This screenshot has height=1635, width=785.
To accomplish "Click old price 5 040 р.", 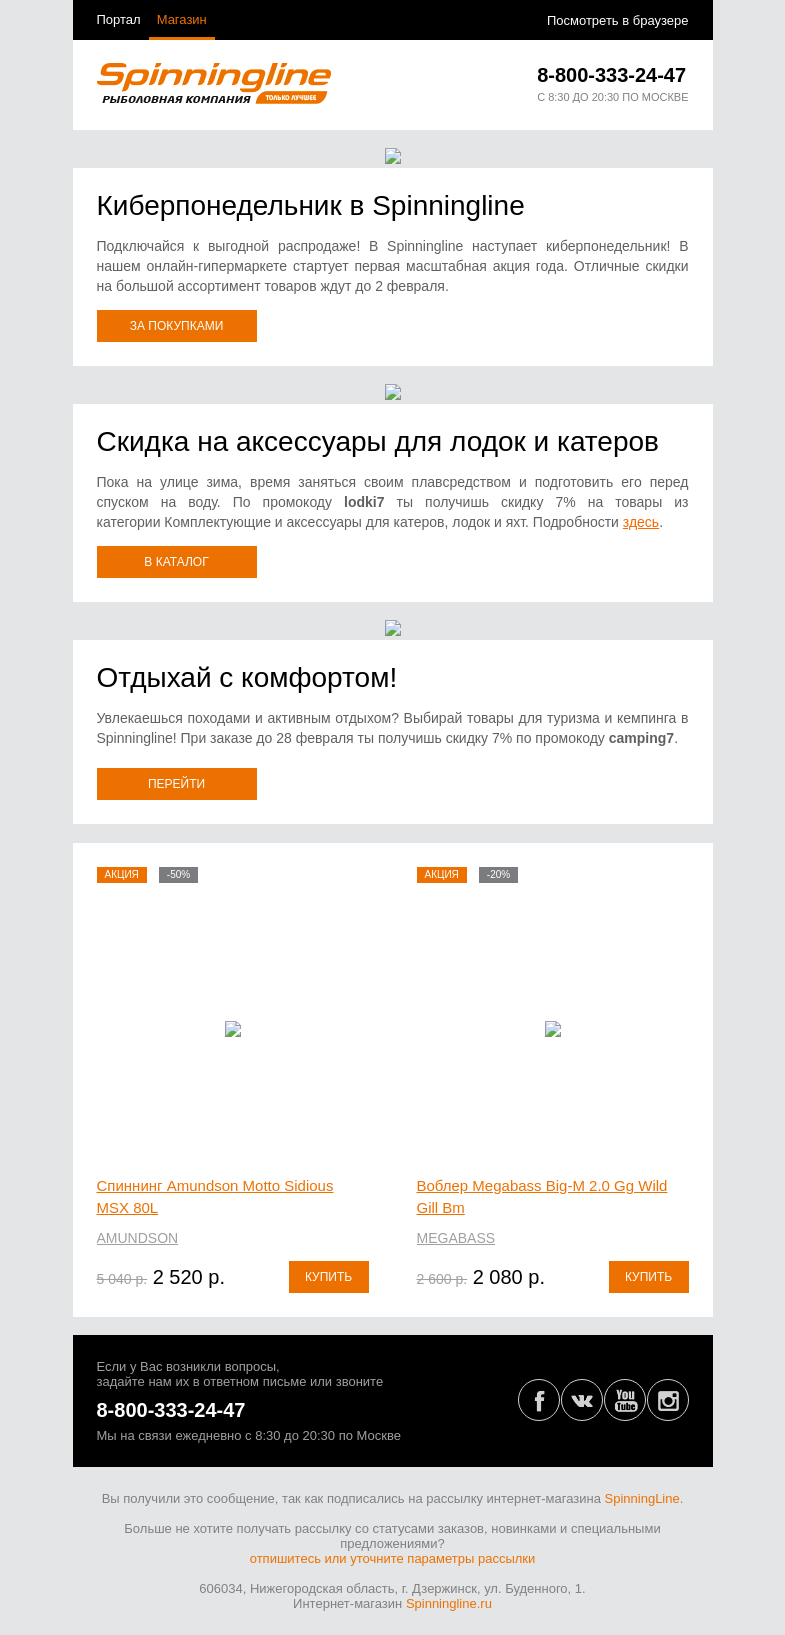I will coord(122,1279).
